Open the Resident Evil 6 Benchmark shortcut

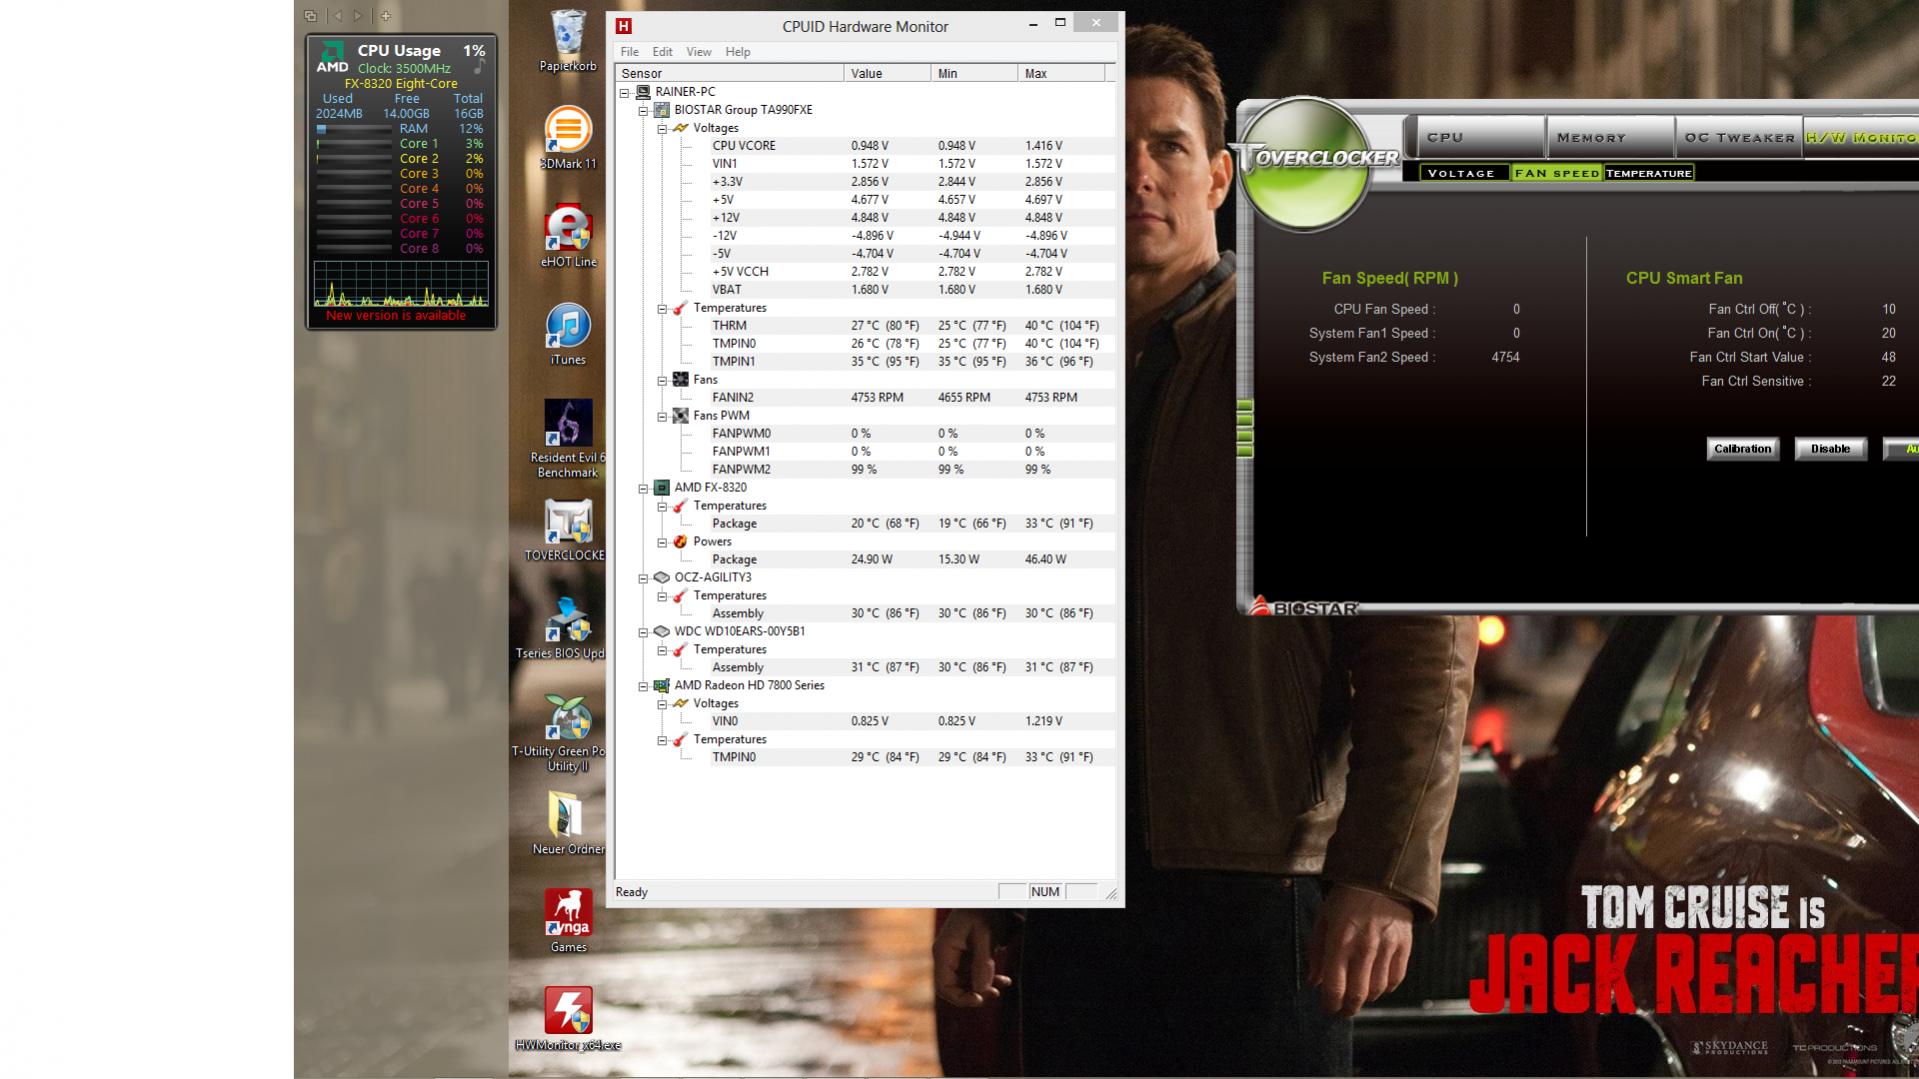tap(568, 438)
